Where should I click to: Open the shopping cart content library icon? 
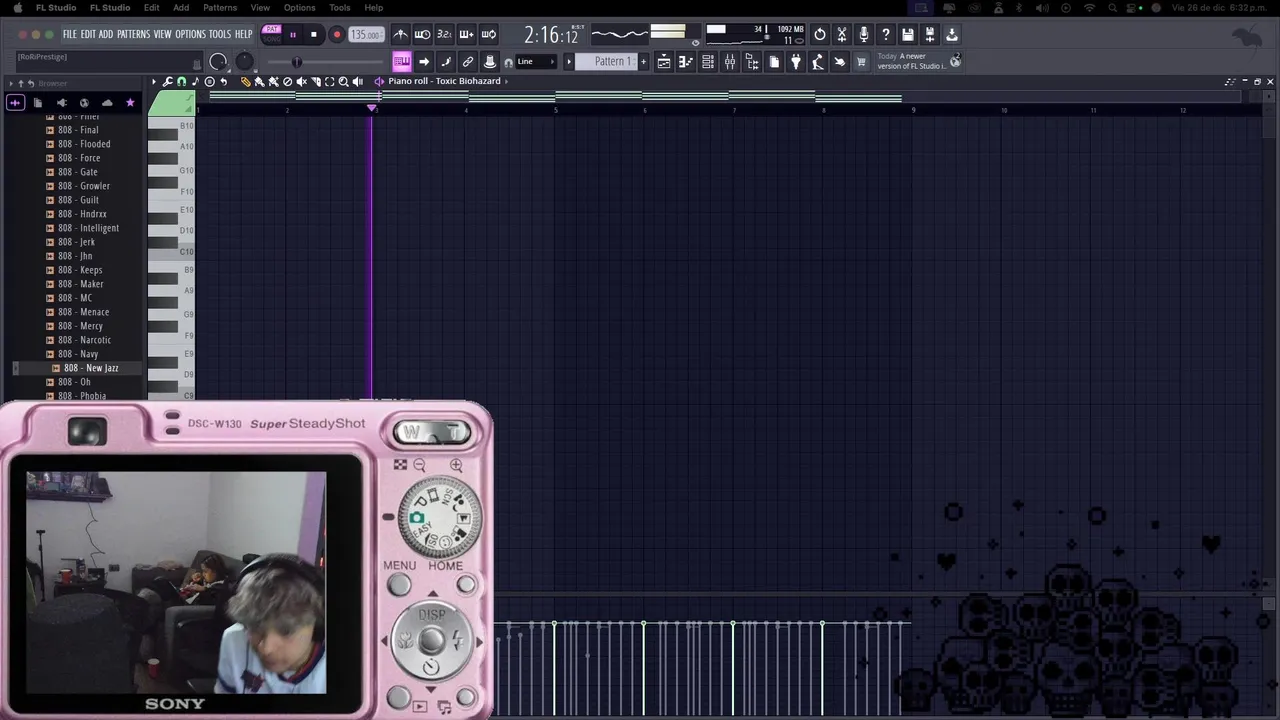[x=861, y=62]
